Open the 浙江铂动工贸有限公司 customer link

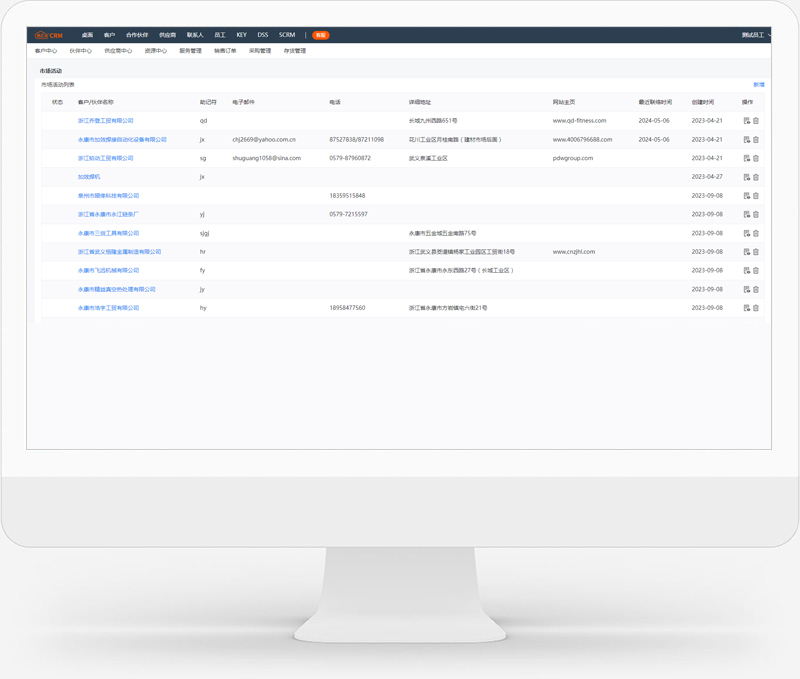coord(105,158)
